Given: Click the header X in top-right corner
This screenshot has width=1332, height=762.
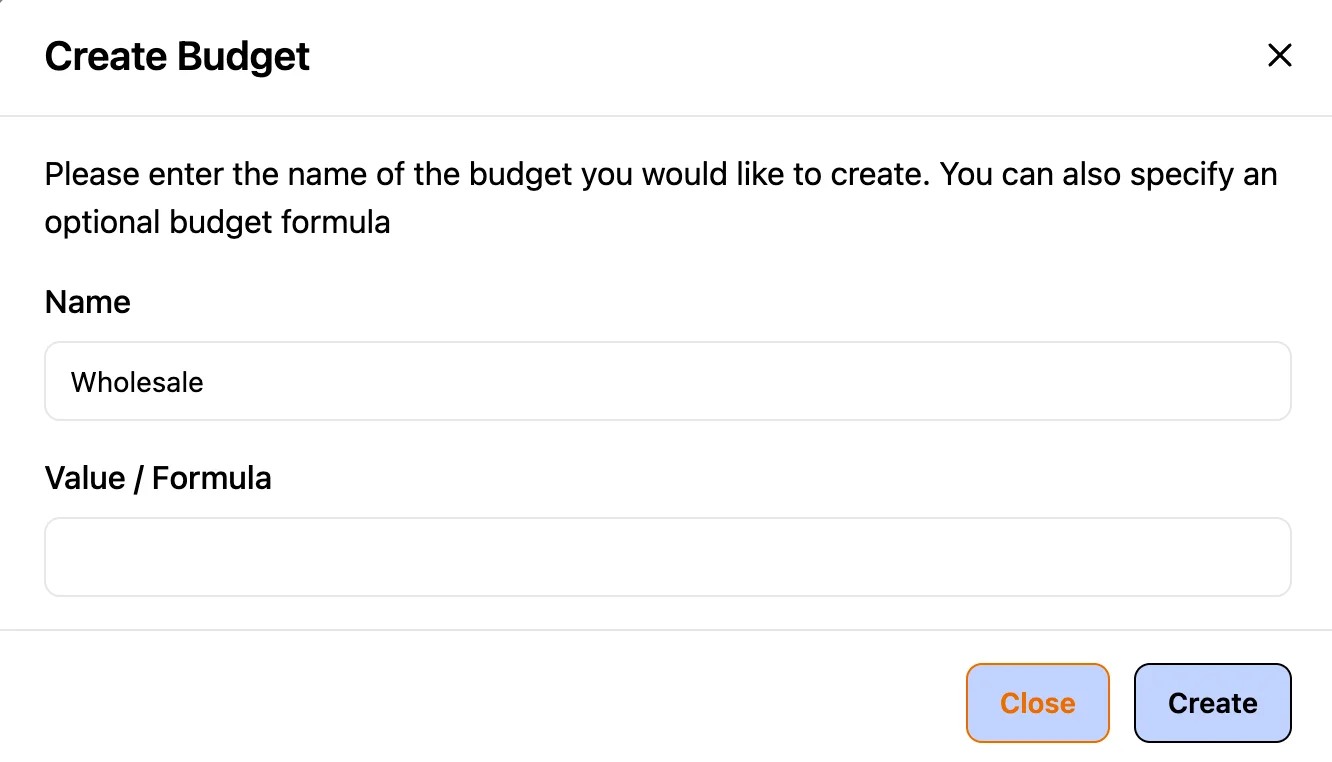Looking at the screenshot, I should [x=1279, y=56].
